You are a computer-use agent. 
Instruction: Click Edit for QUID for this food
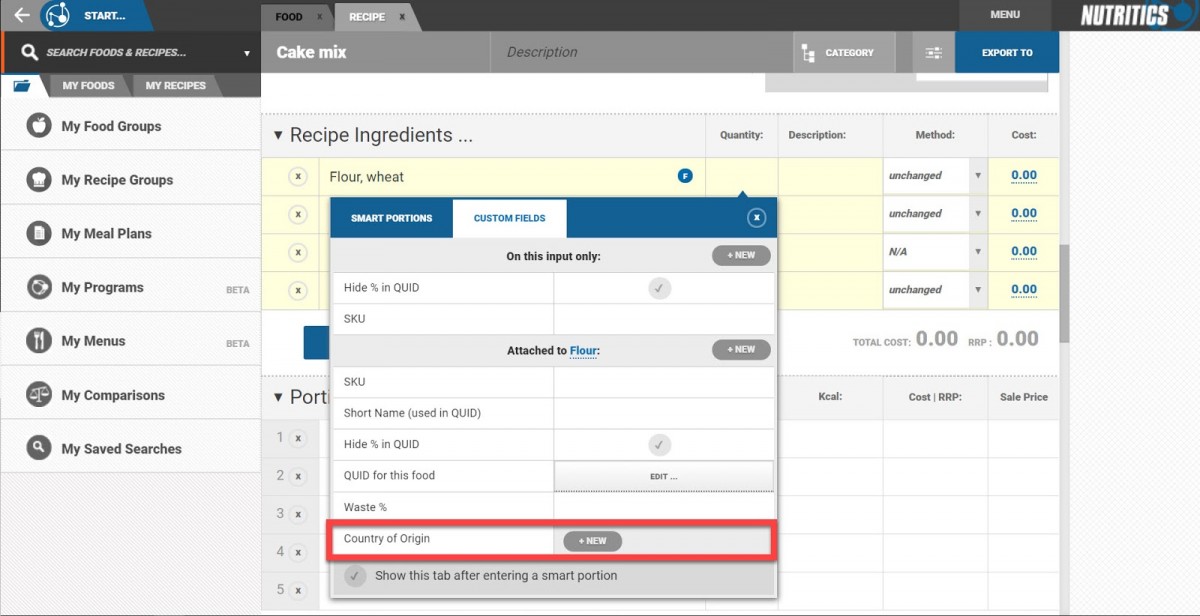[x=663, y=476]
